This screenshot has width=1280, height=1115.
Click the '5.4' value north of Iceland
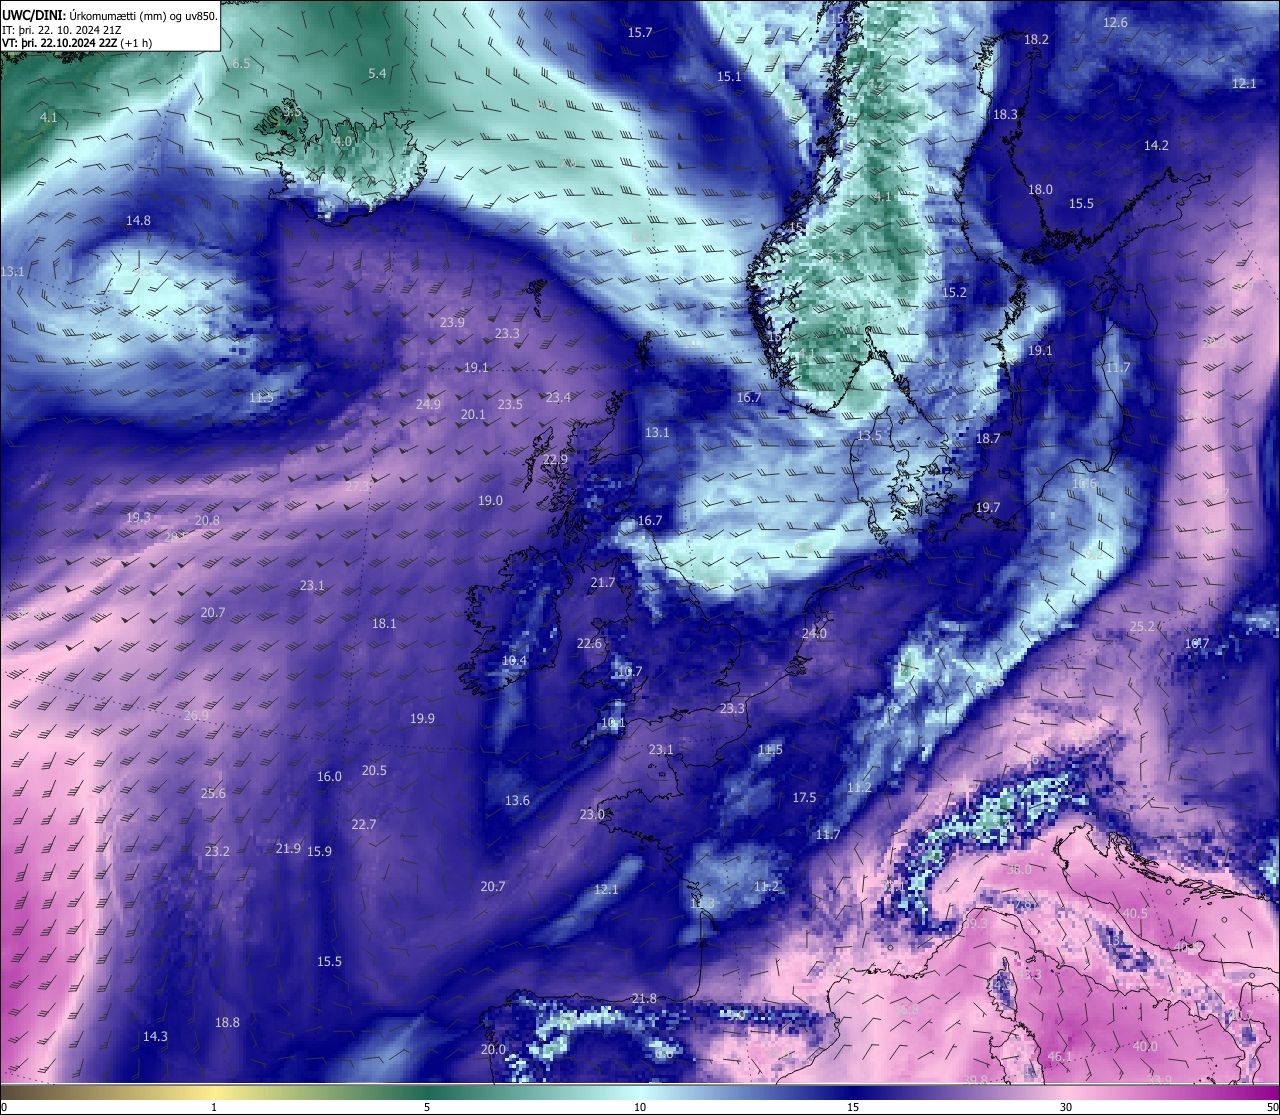tap(377, 73)
